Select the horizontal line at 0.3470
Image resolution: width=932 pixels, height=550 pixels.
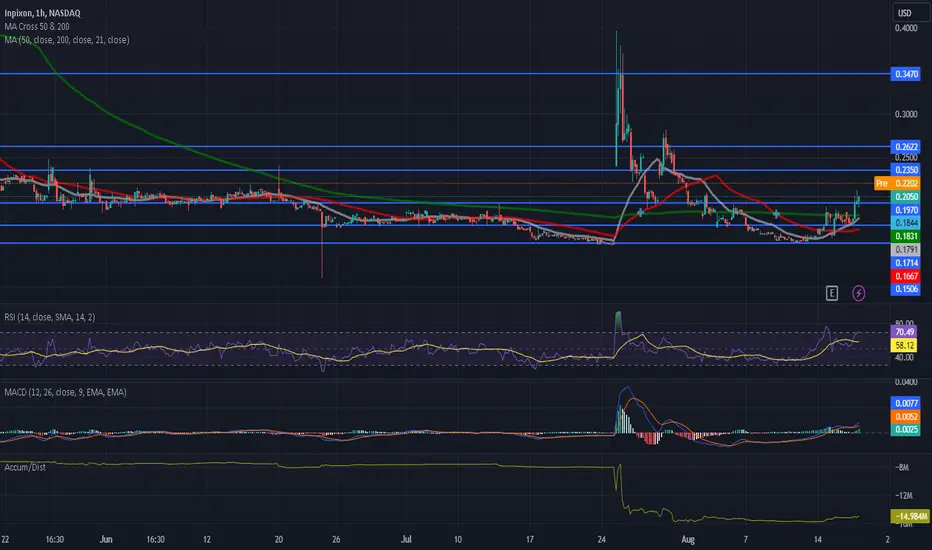(445, 74)
